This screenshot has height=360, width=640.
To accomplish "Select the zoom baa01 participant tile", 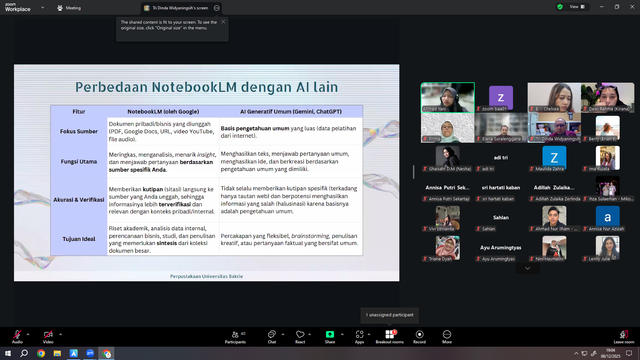I will click(x=501, y=98).
